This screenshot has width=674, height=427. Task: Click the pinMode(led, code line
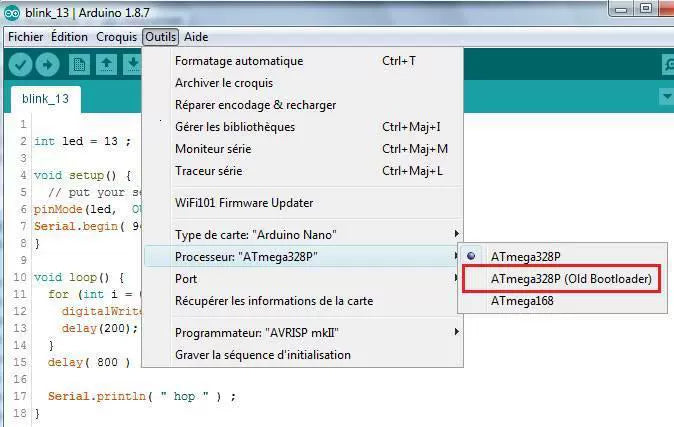[x=87, y=209]
